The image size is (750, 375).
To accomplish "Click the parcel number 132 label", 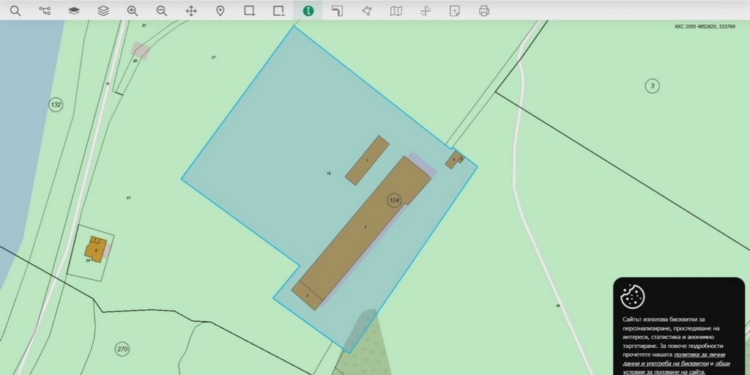I will pyautogui.click(x=56, y=104).
